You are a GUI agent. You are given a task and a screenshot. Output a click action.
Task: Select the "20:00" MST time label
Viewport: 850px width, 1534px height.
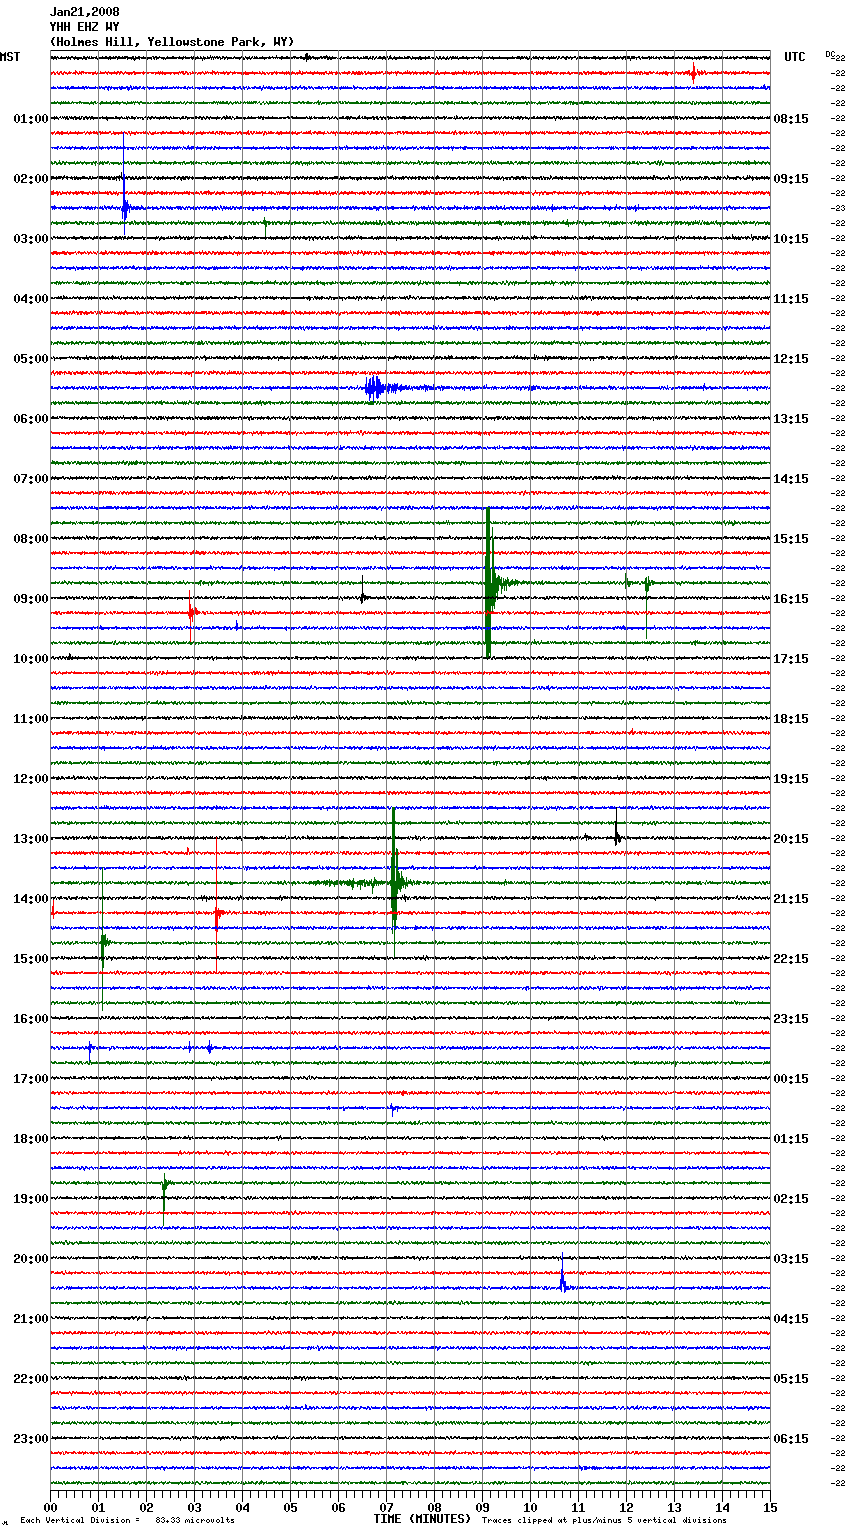pyautogui.click(x=31, y=1259)
